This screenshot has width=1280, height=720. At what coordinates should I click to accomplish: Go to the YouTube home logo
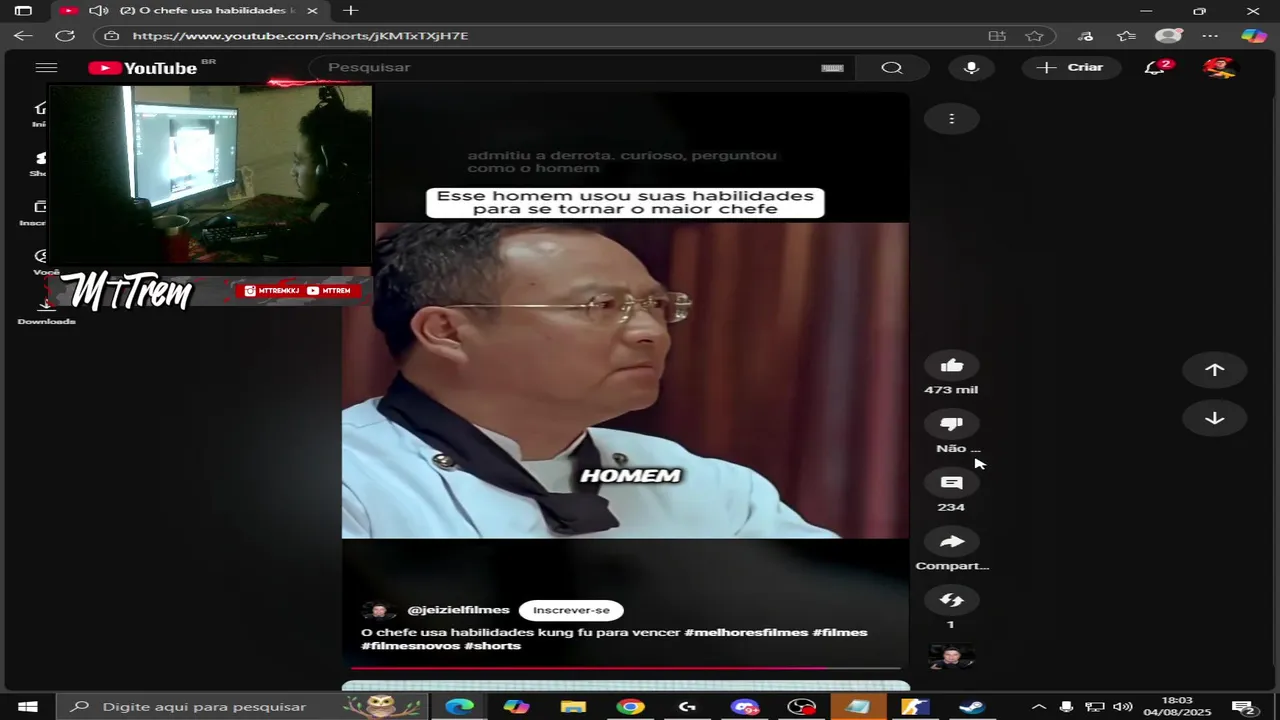point(143,68)
